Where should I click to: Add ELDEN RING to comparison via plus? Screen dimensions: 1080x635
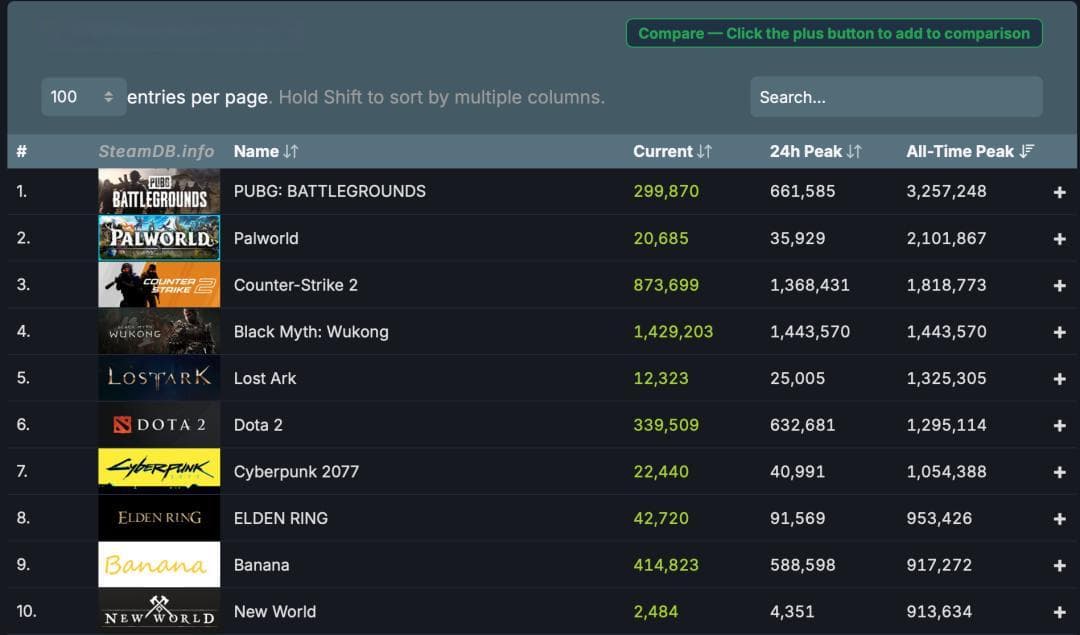point(1059,519)
